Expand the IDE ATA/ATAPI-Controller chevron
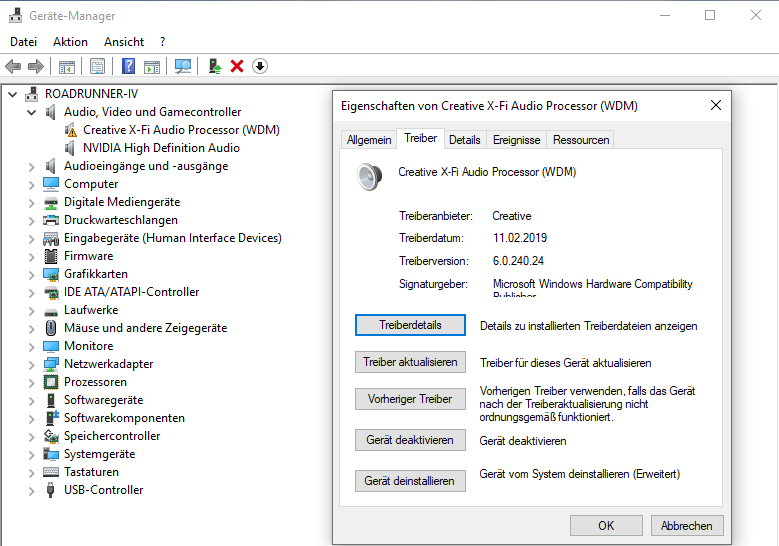Viewport: 779px width, 546px height. coord(32,293)
